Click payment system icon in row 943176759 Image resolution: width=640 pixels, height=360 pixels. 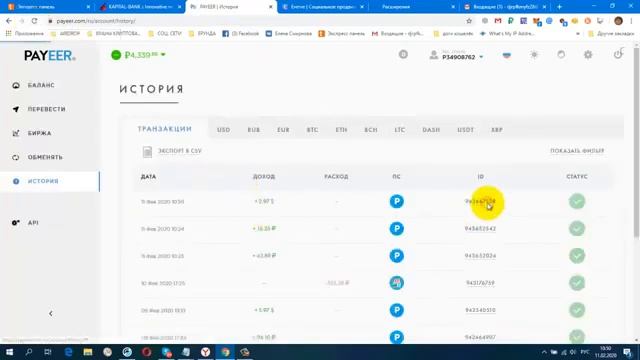click(x=396, y=283)
